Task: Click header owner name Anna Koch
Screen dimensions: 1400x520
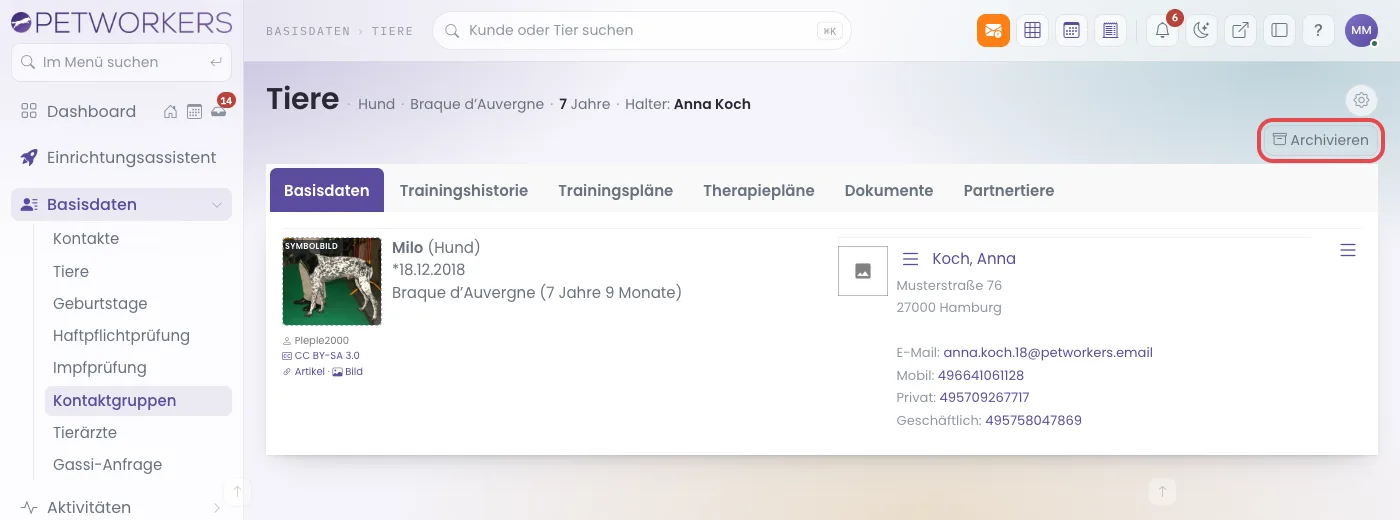Action: pos(712,104)
